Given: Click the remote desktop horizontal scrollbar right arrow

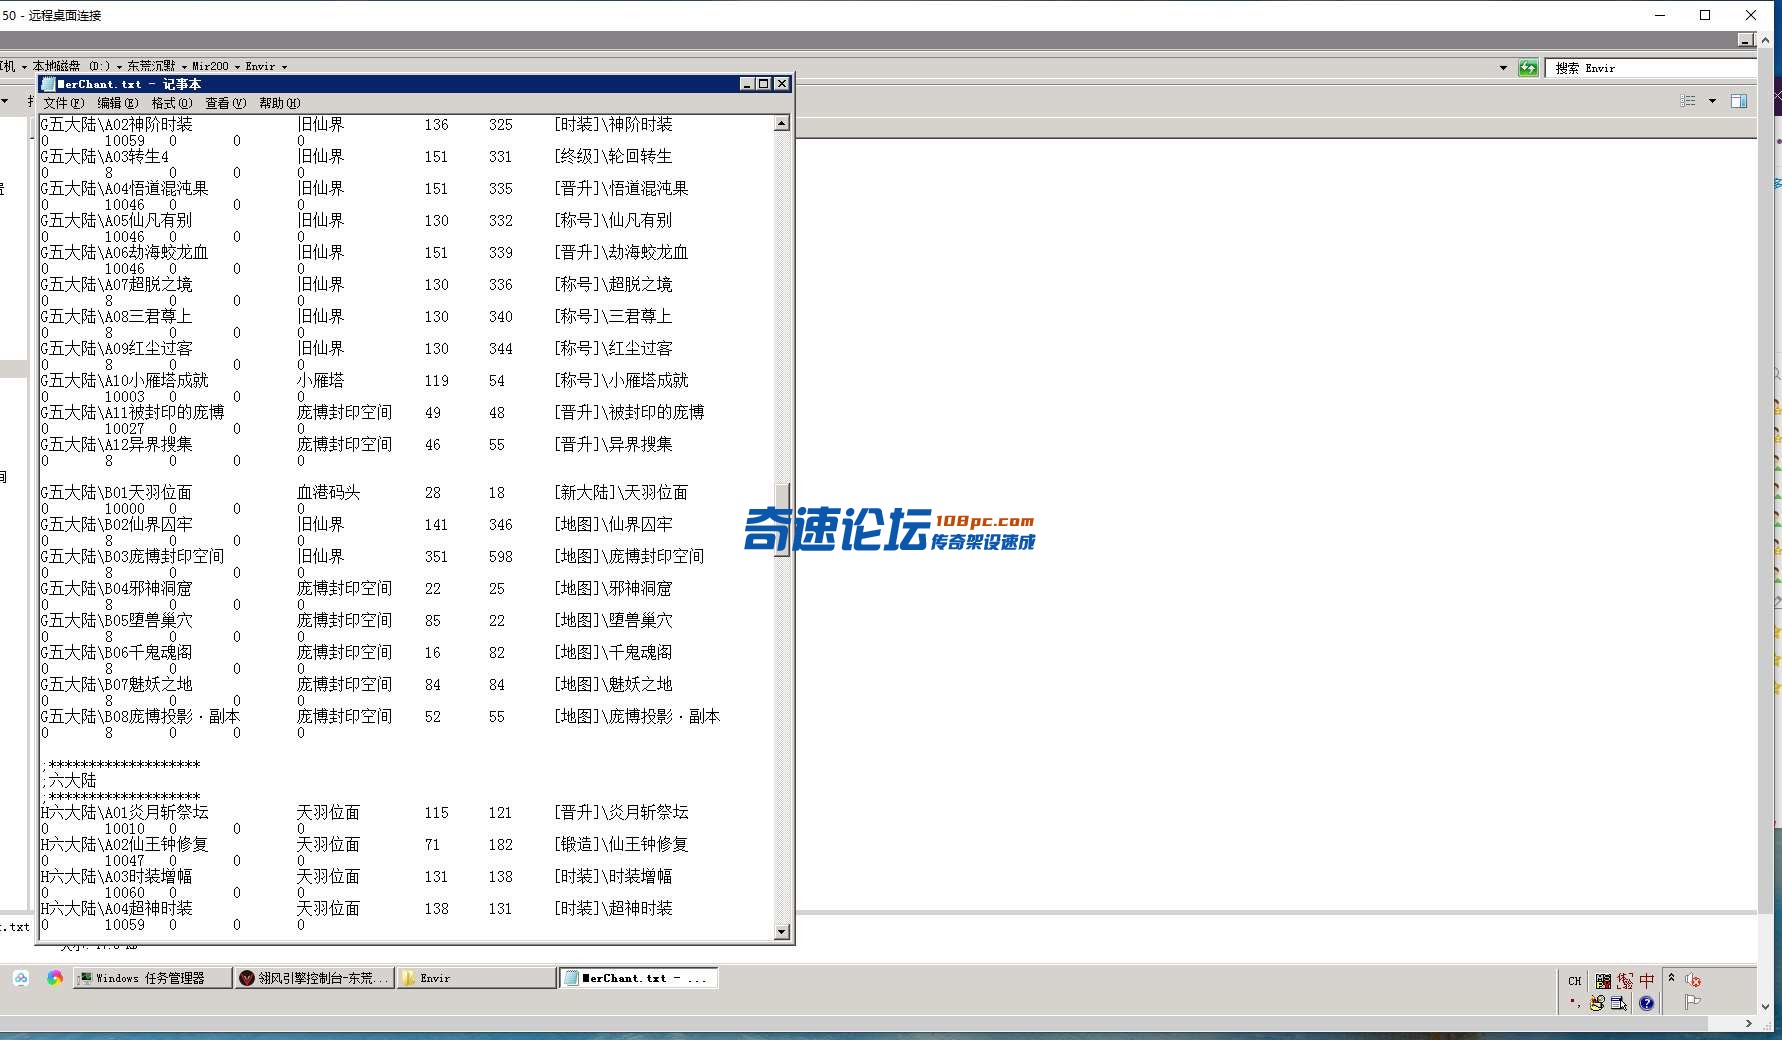Looking at the screenshot, I should 1749,1023.
